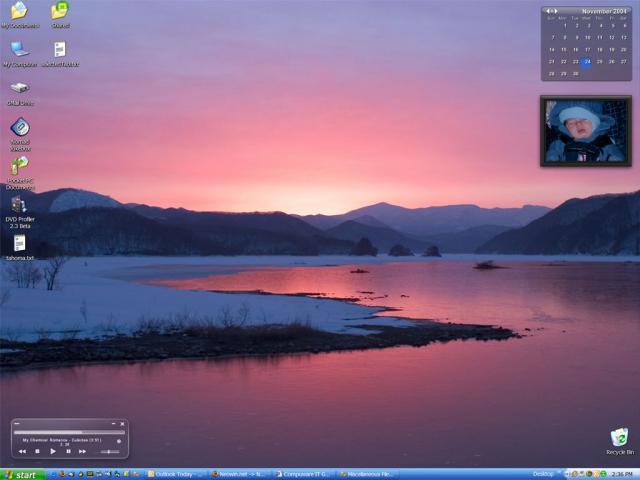This screenshot has width=640, height=480.
Task: Click the Start button
Action: tap(22, 475)
